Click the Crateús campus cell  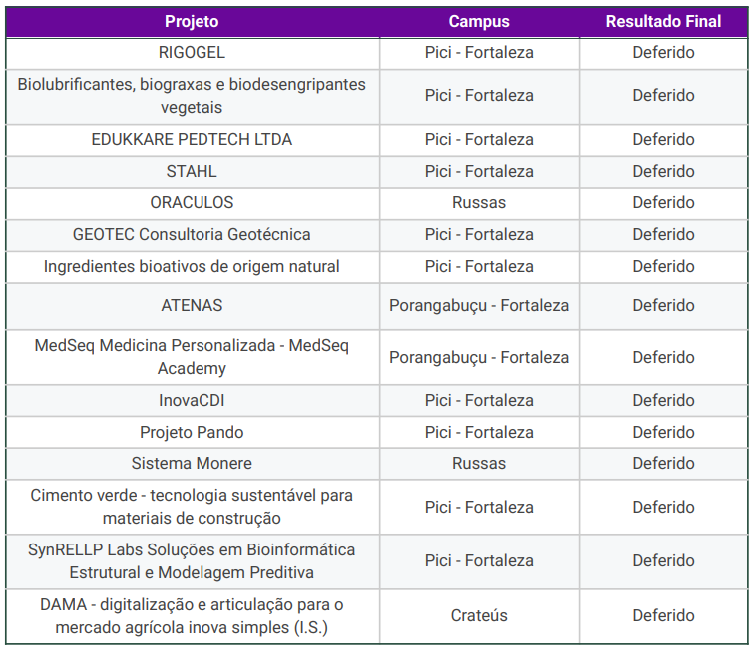[x=479, y=616]
